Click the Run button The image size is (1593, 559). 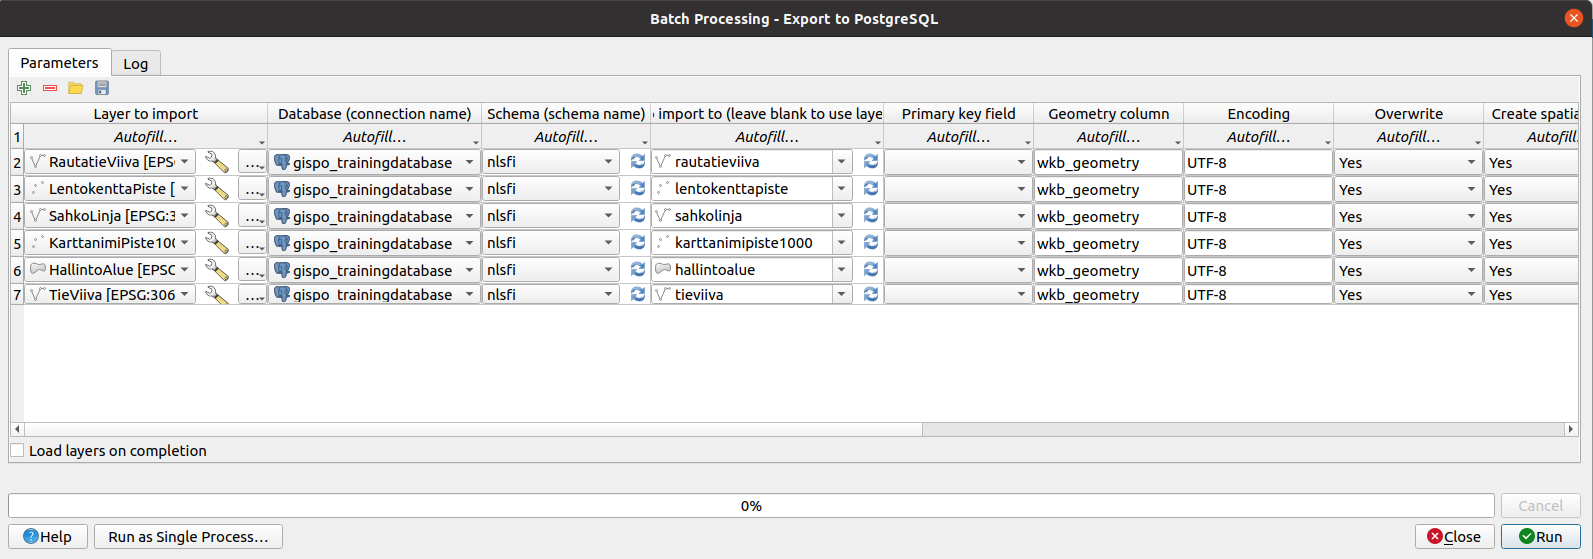pos(1540,537)
